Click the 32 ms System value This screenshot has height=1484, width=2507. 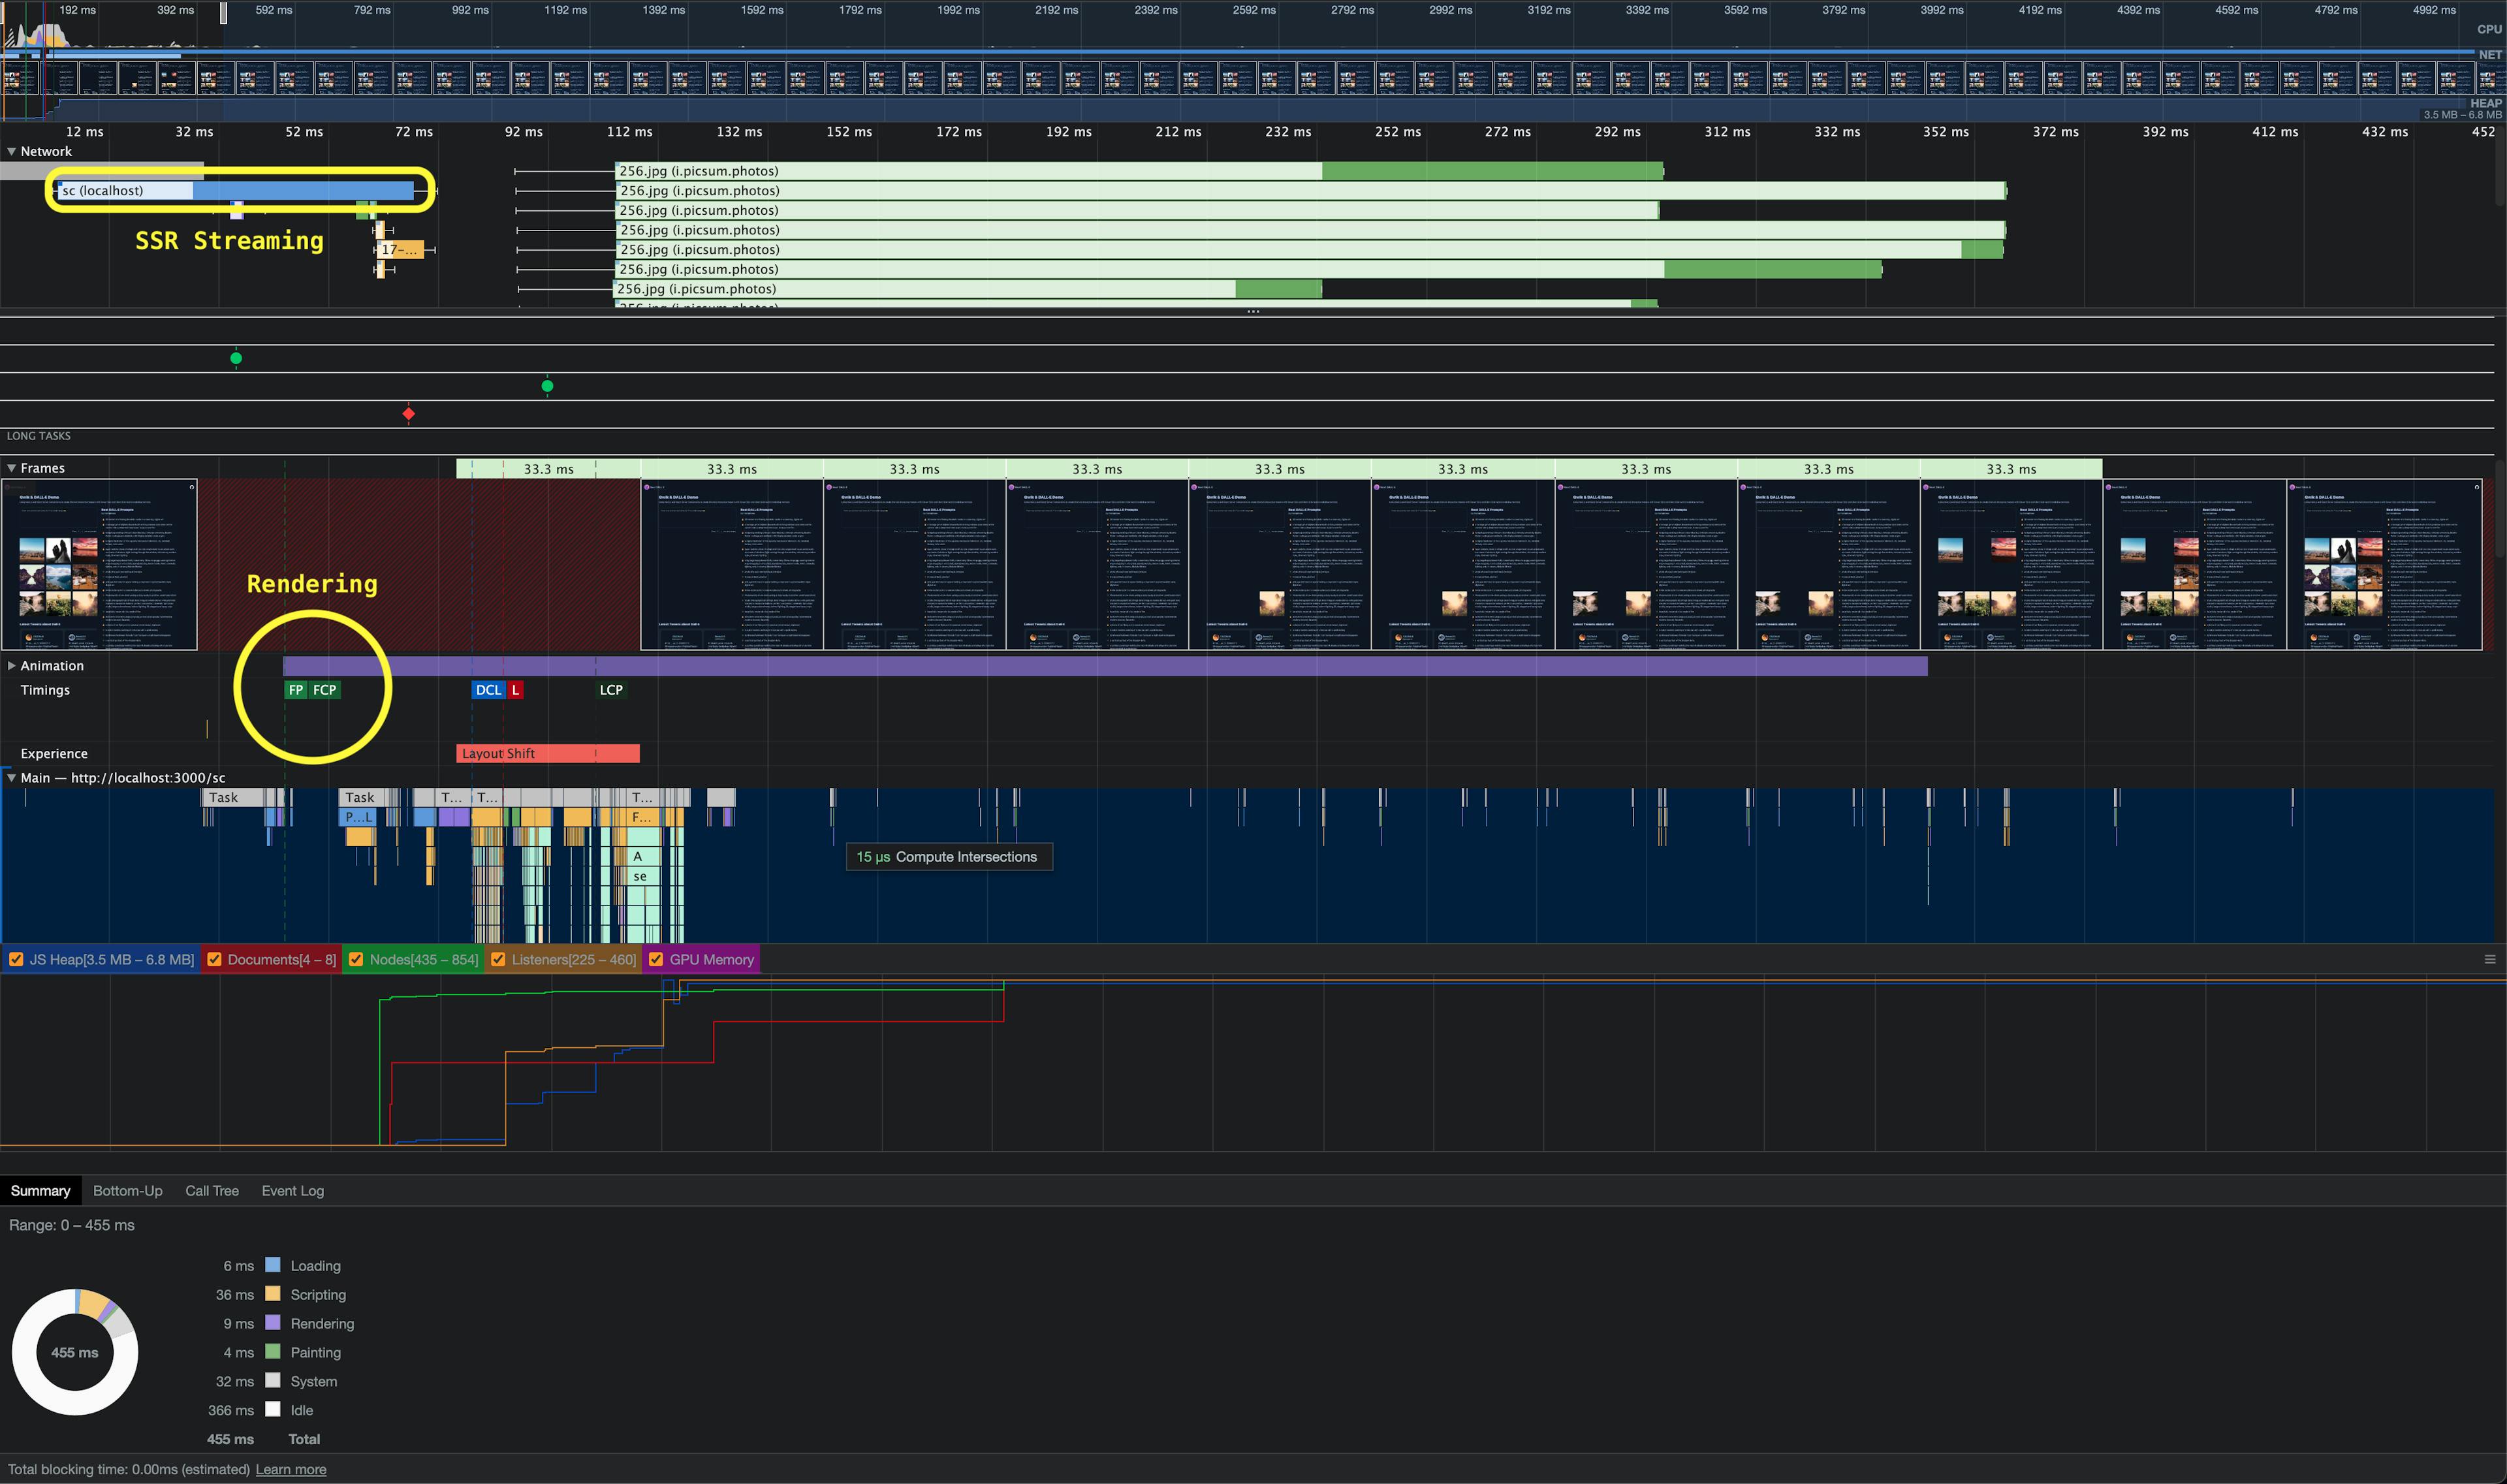point(235,1381)
